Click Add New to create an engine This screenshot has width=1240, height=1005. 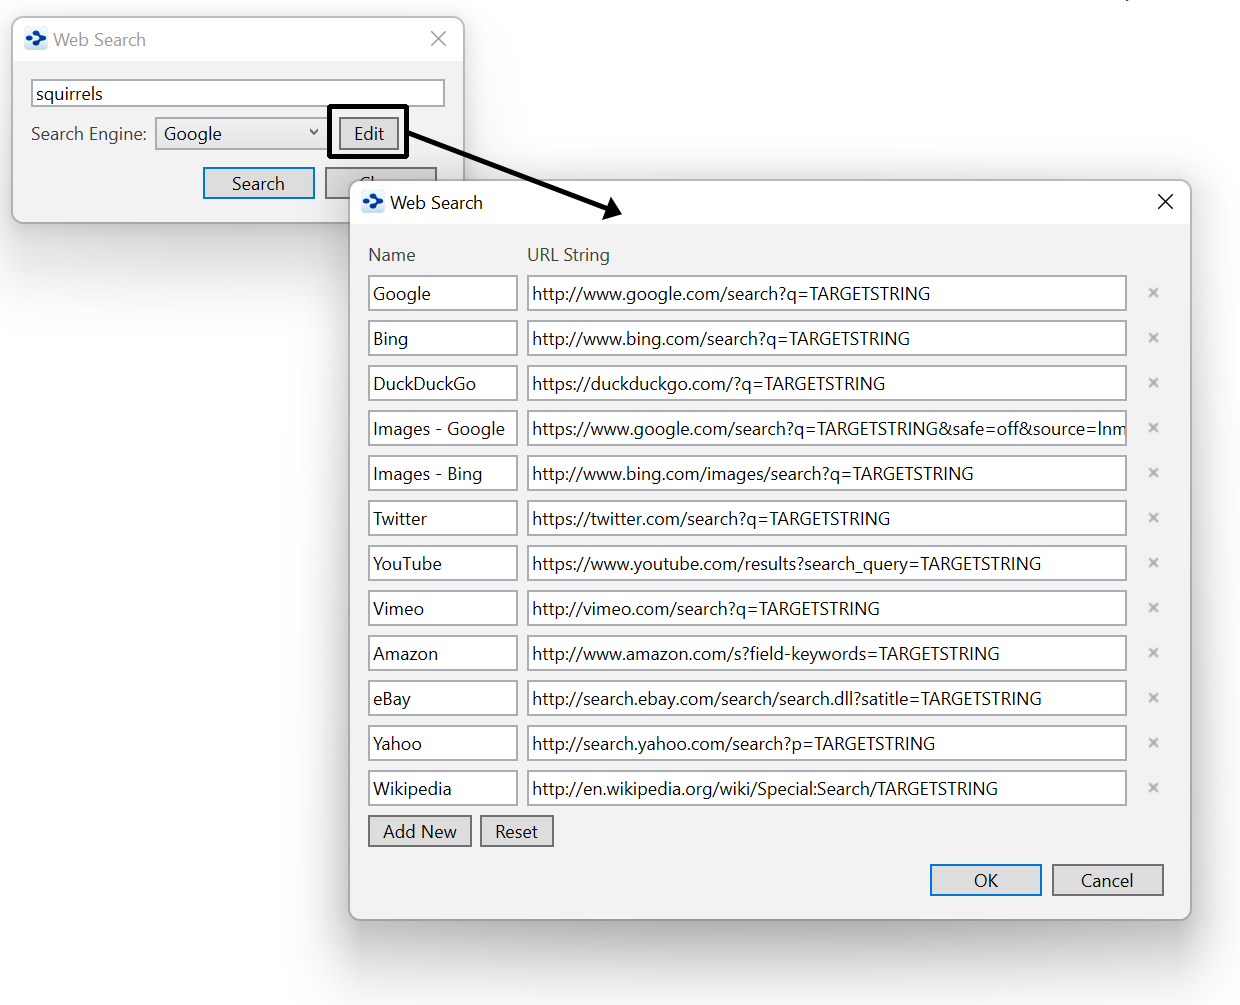[x=419, y=832]
